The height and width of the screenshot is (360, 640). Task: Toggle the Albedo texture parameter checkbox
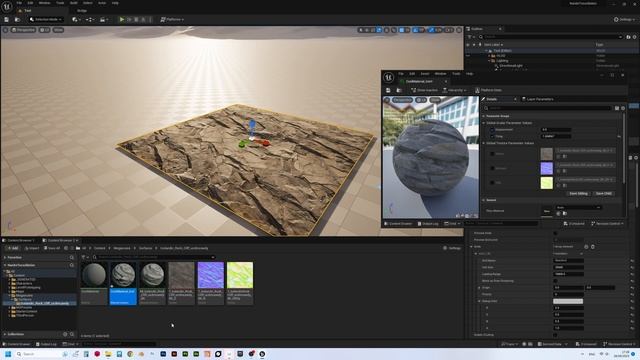[x=492, y=154]
